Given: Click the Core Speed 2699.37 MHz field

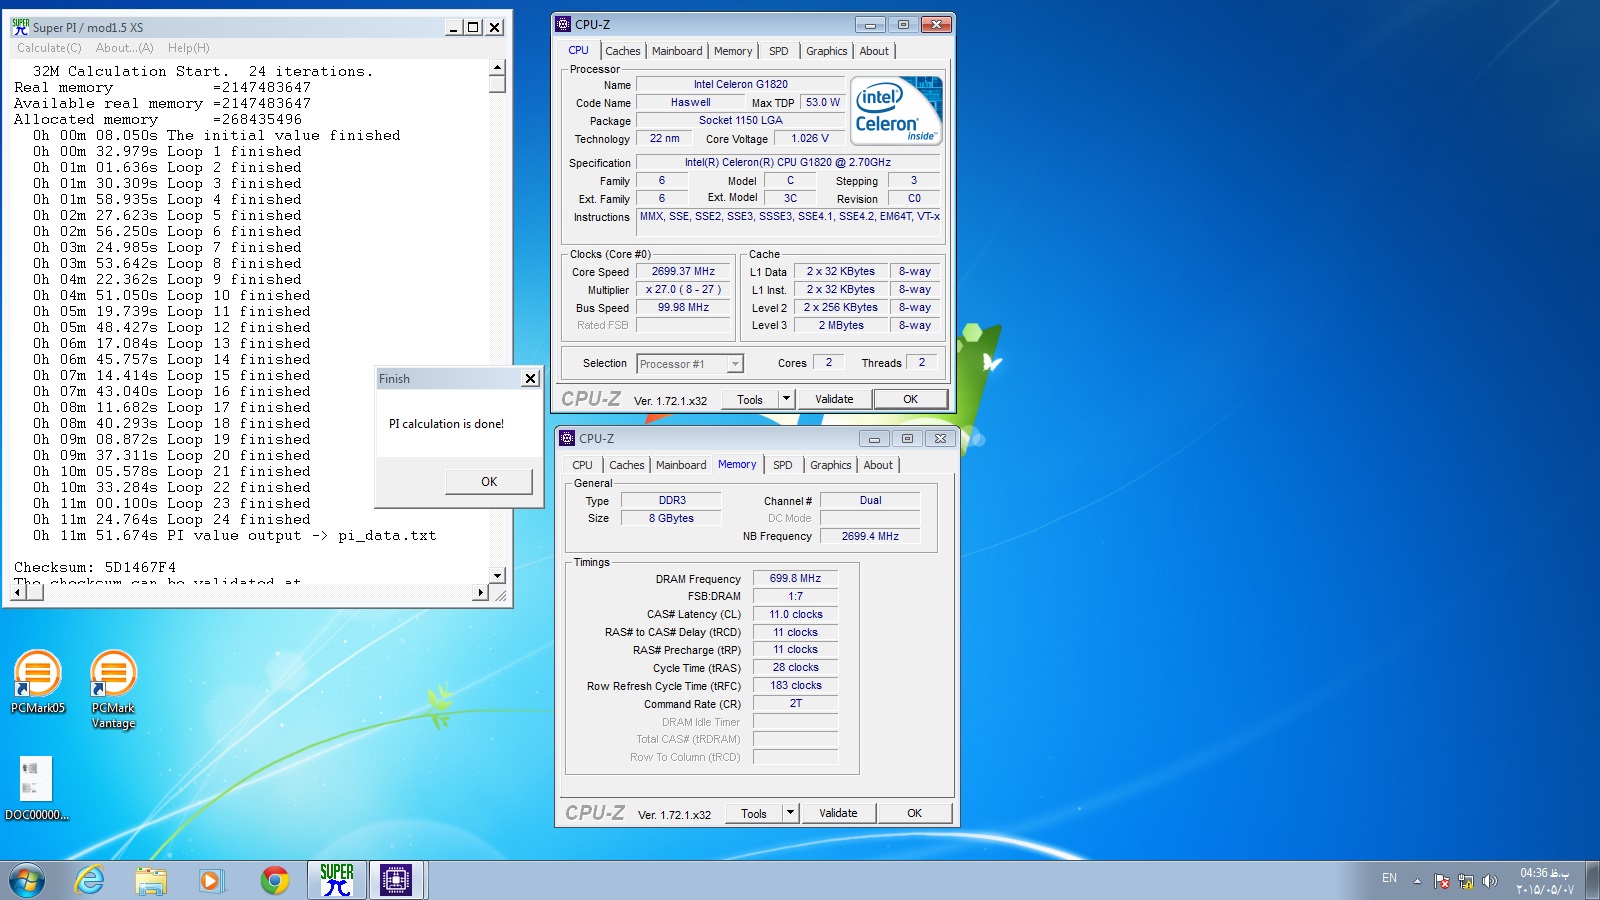Looking at the screenshot, I should tap(683, 271).
